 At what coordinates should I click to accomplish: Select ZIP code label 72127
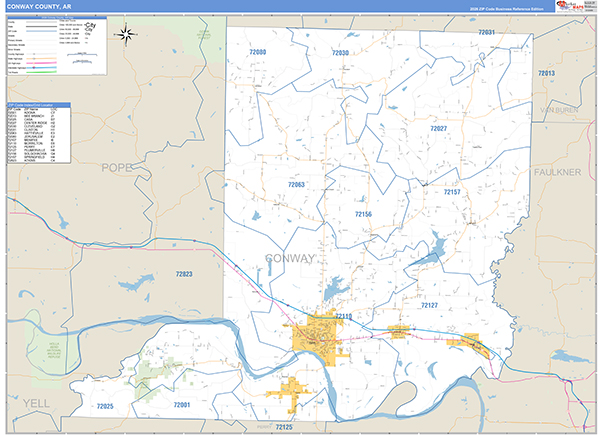click(x=429, y=305)
